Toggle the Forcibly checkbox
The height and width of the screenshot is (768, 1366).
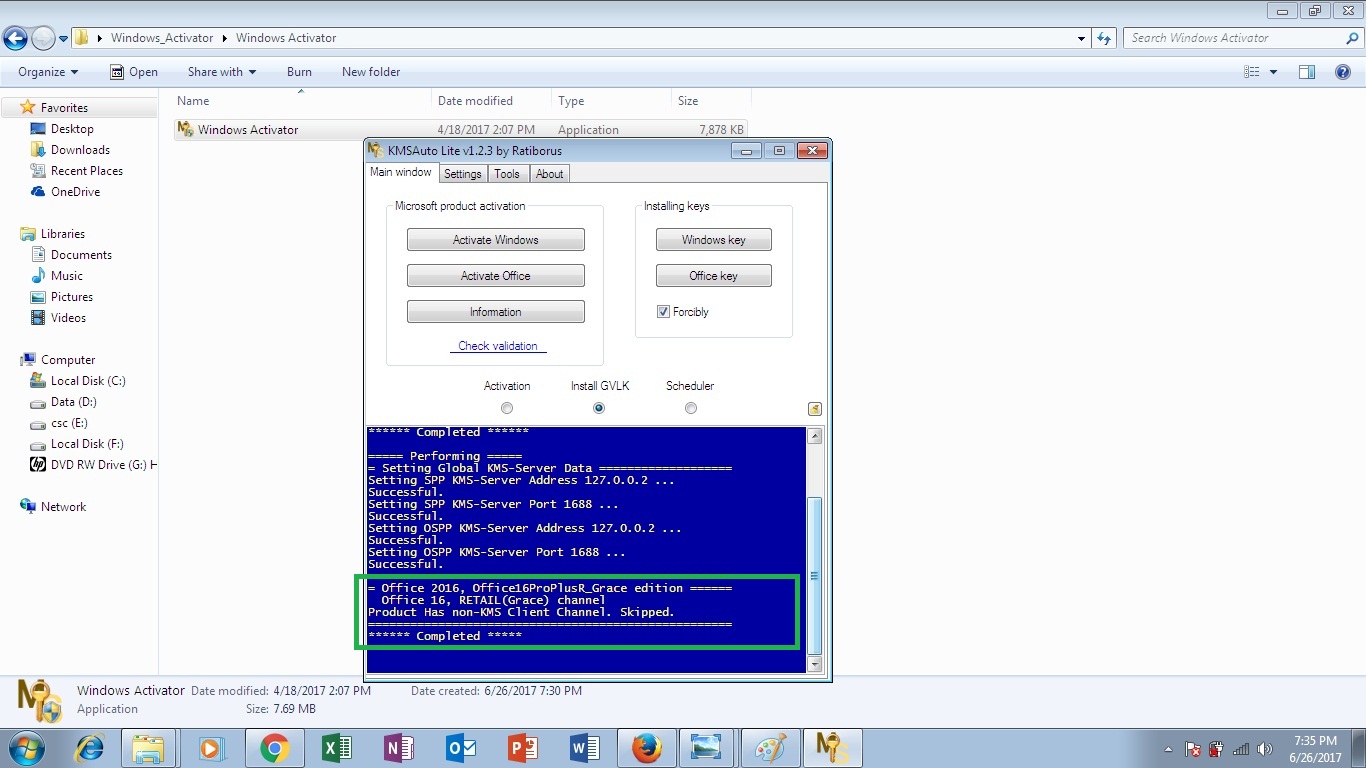(x=663, y=312)
